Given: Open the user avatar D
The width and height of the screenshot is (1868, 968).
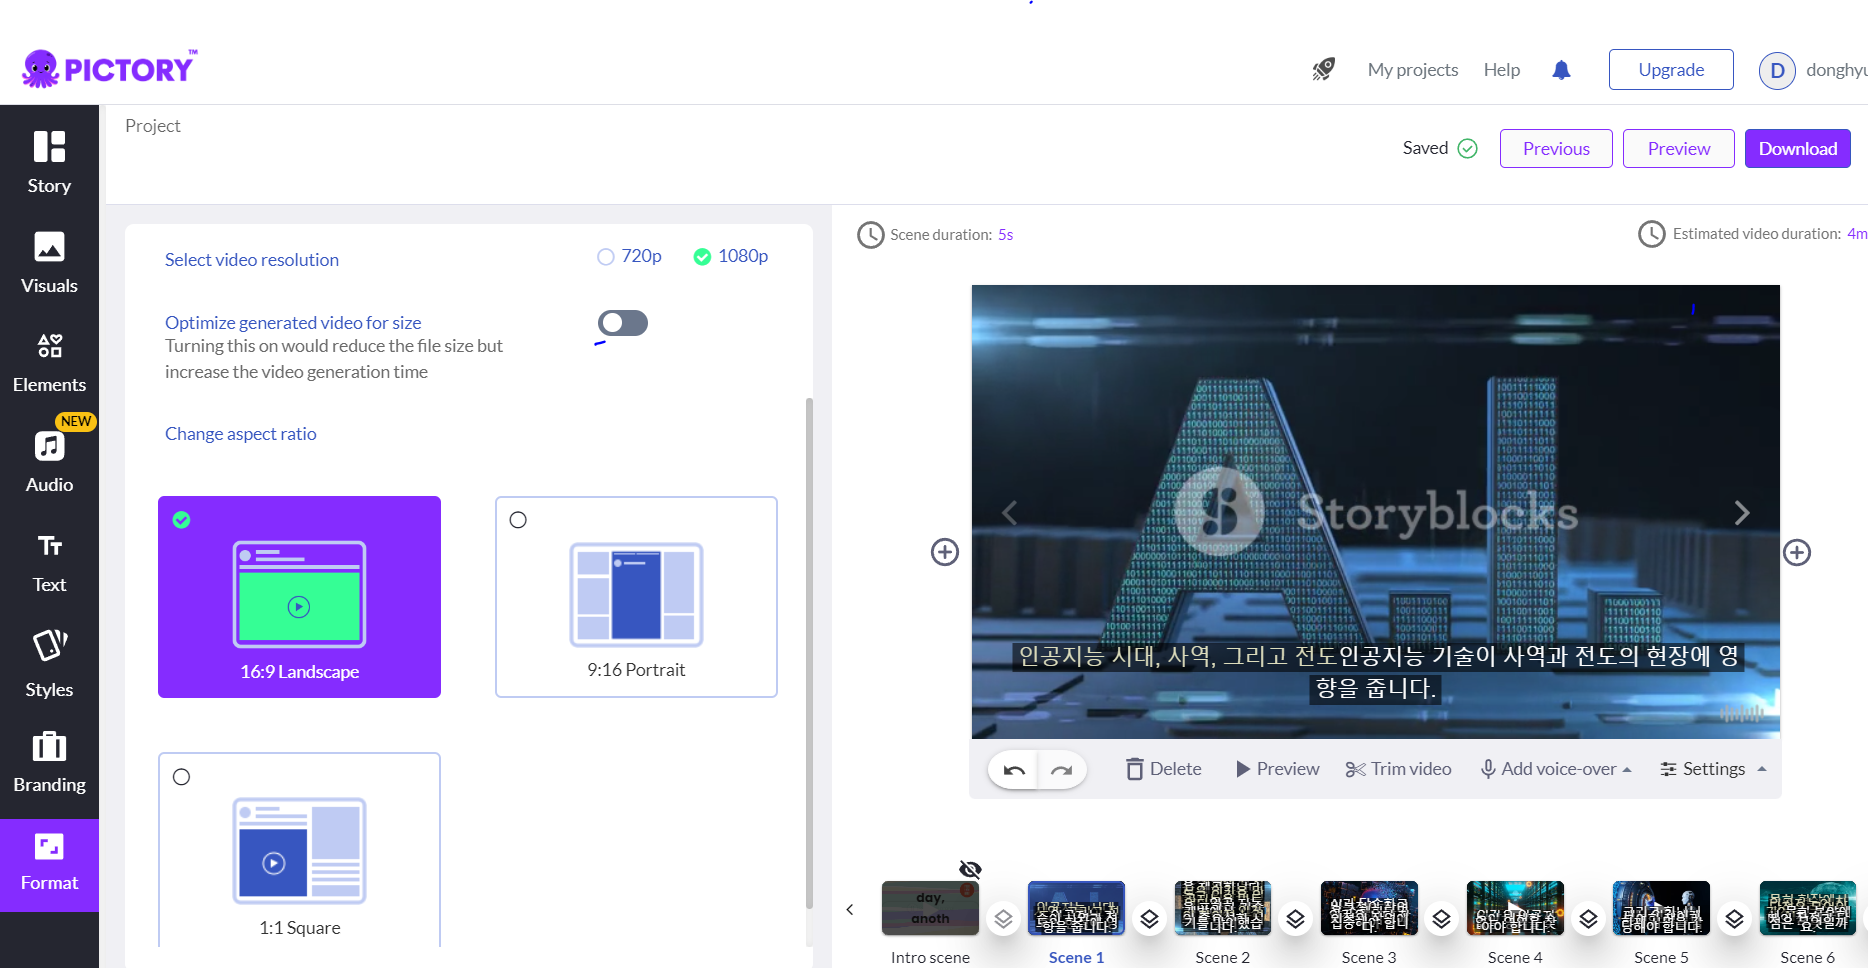Looking at the screenshot, I should click(1777, 70).
